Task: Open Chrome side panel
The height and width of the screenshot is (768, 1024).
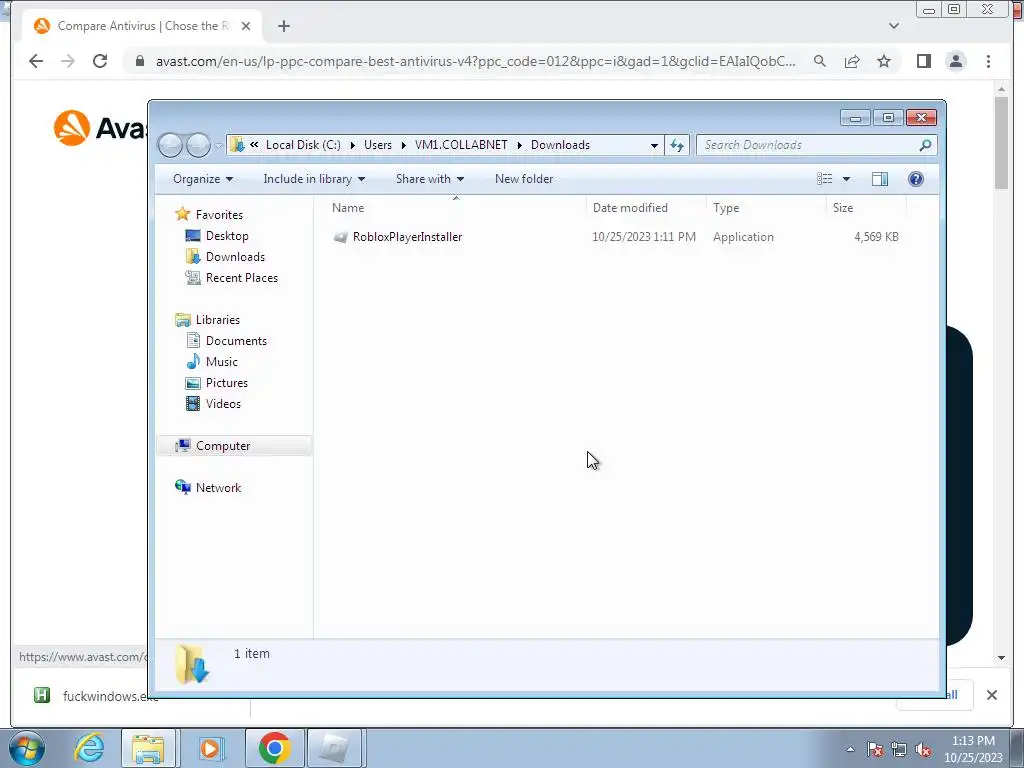Action: pos(923,61)
